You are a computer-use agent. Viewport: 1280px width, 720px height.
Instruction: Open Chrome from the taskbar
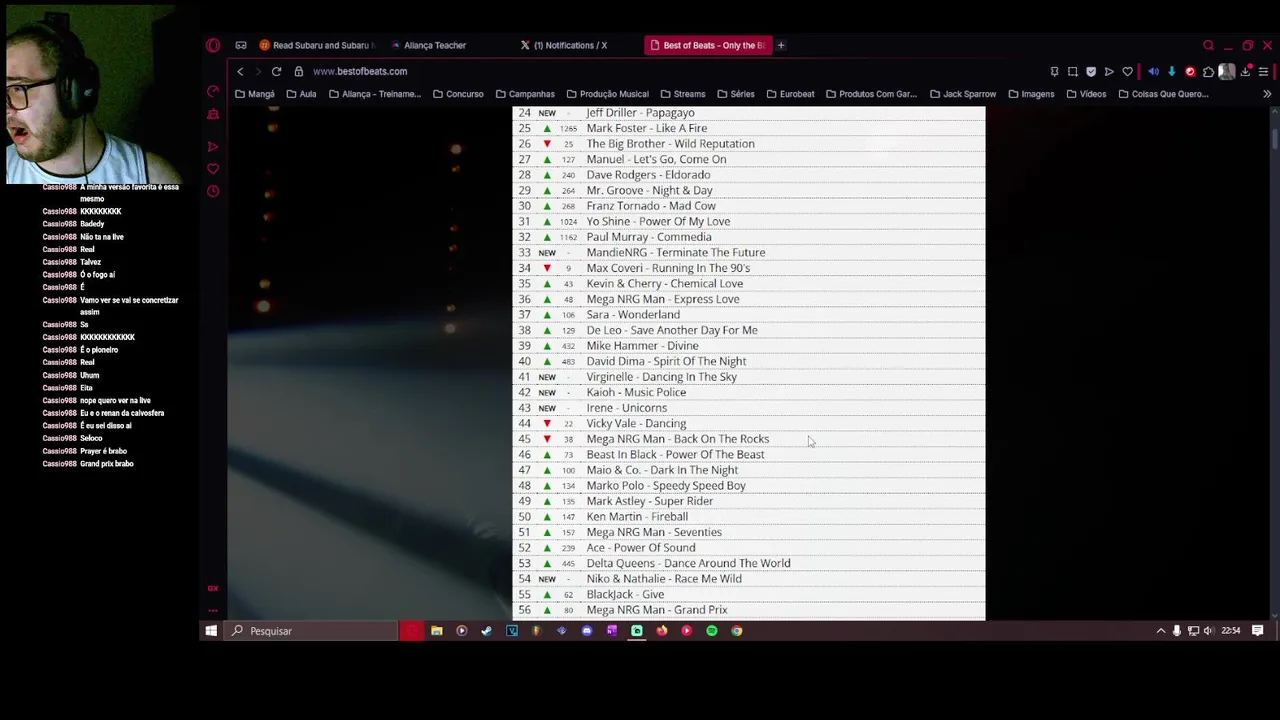click(x=737, y=631)
